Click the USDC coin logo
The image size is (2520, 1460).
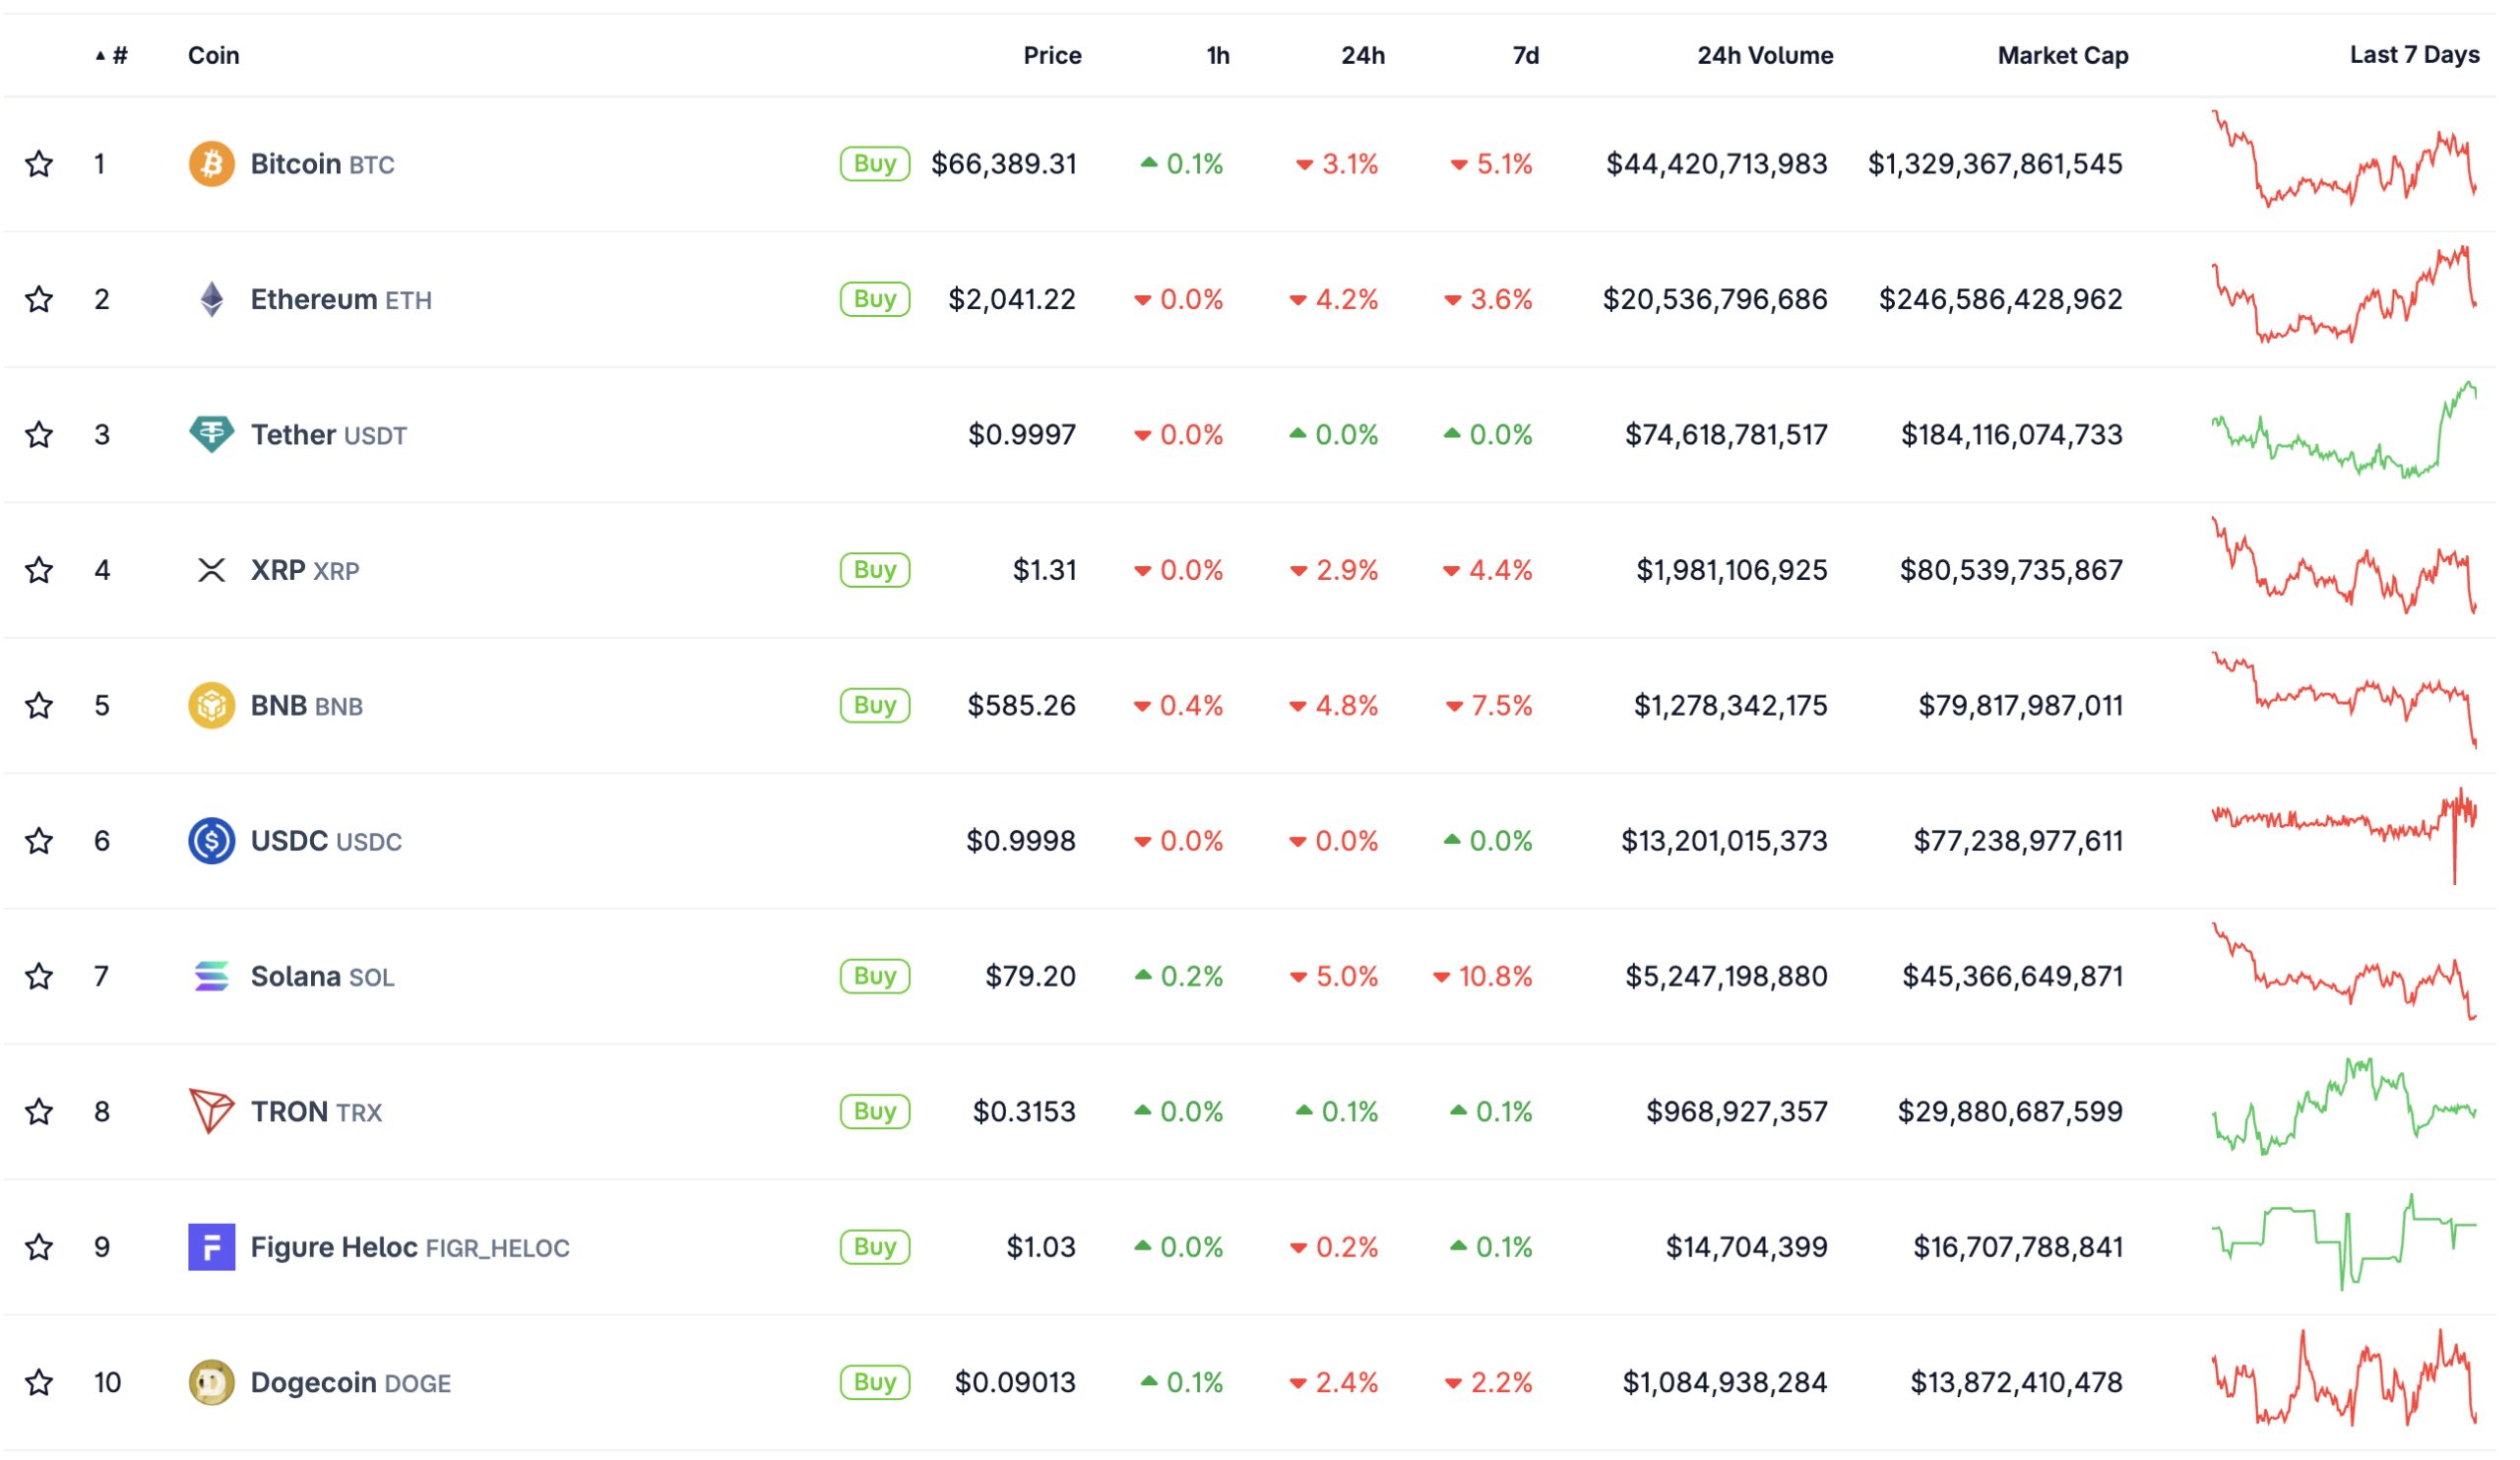211,841
